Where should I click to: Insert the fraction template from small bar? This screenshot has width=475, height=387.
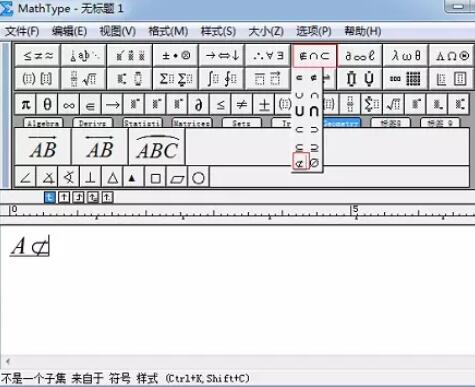point(350,105)
